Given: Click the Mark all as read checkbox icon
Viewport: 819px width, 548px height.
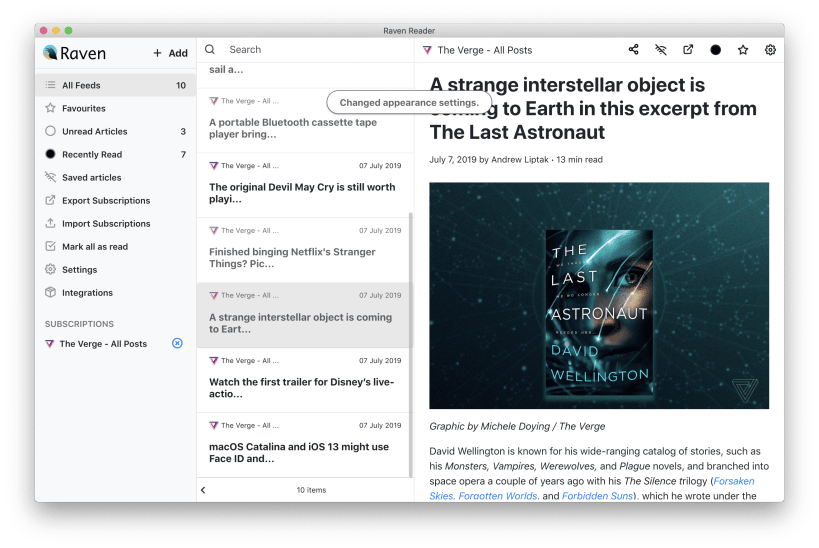Looking at the screenshot, I should (50, 246).
